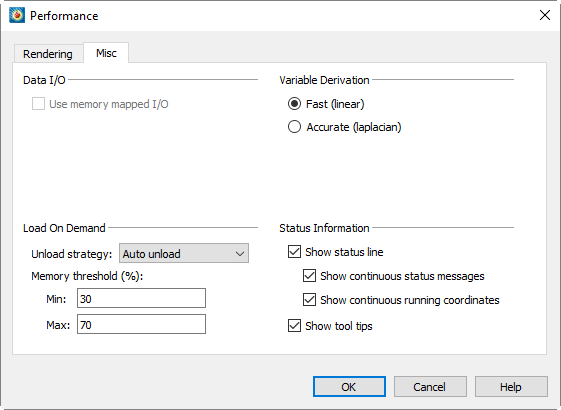Select the Misc tab

[x=106, y=53]
